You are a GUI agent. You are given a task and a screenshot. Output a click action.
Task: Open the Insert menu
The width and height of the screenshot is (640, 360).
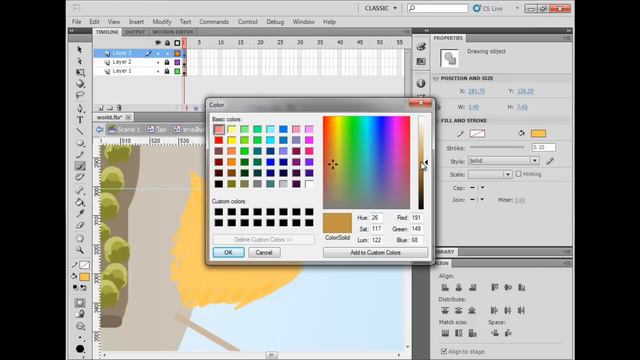click(136, 22)
